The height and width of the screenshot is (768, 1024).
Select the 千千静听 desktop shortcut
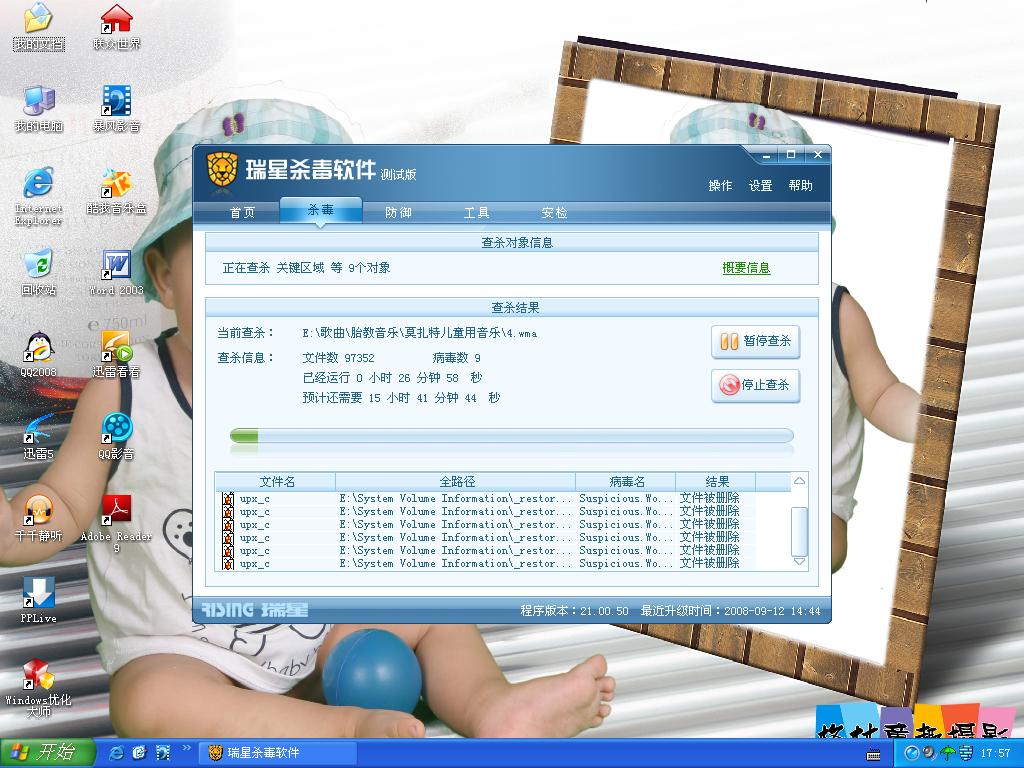point(39,519)
